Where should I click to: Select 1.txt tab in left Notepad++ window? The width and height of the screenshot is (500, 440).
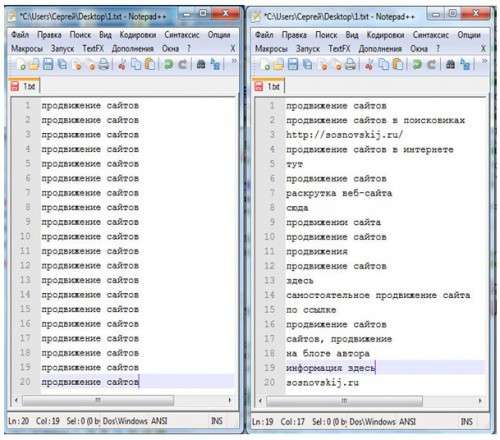[24, 86]
